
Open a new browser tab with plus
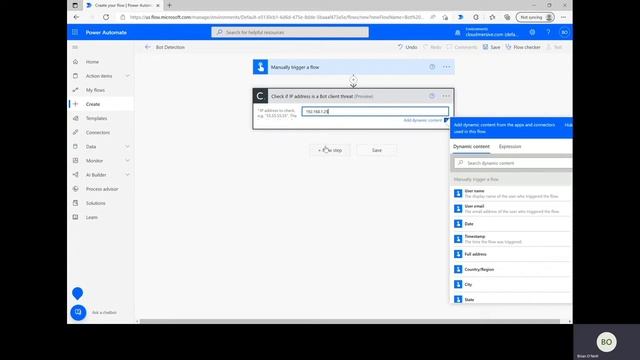click(169, 5)
